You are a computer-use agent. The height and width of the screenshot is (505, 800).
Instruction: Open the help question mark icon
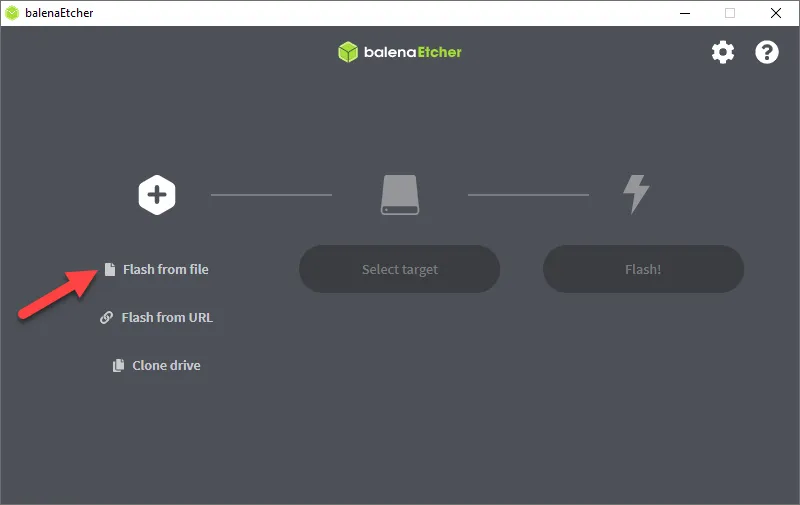pyautogui.click(x=766, y=52)
